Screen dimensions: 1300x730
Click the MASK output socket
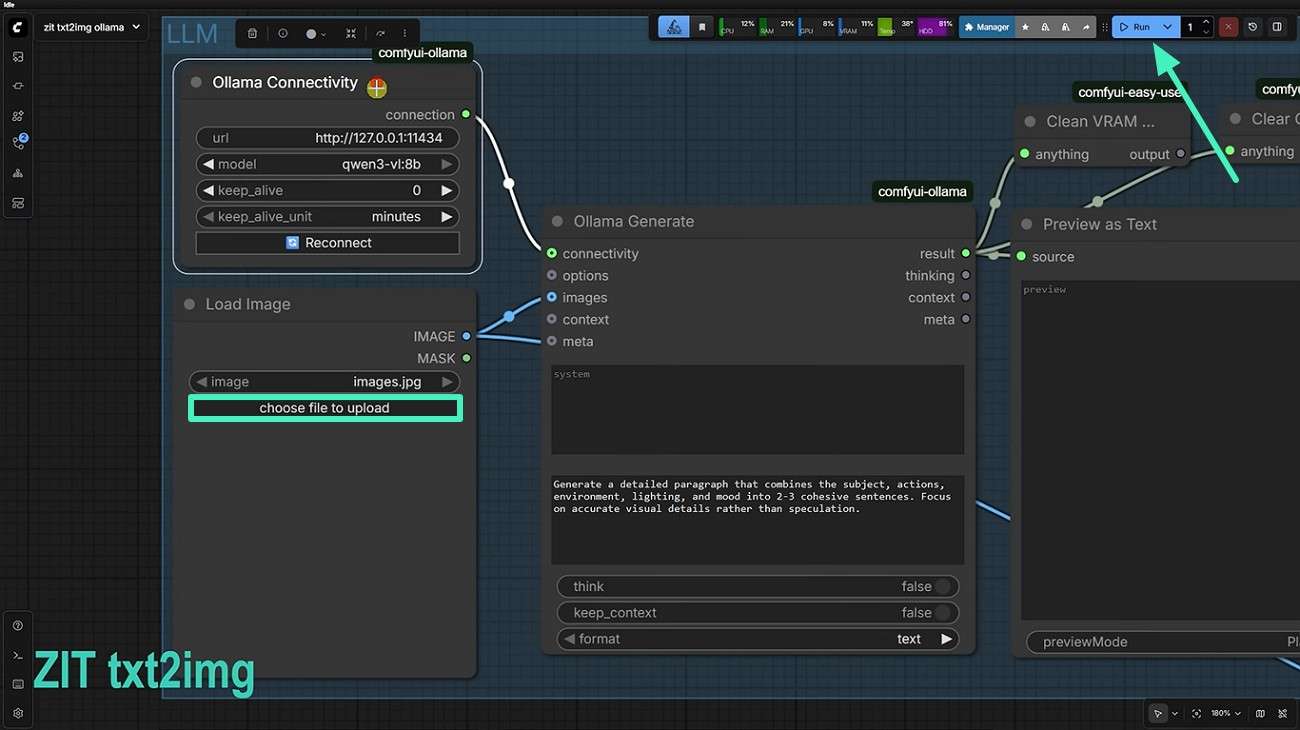[466, 358]
